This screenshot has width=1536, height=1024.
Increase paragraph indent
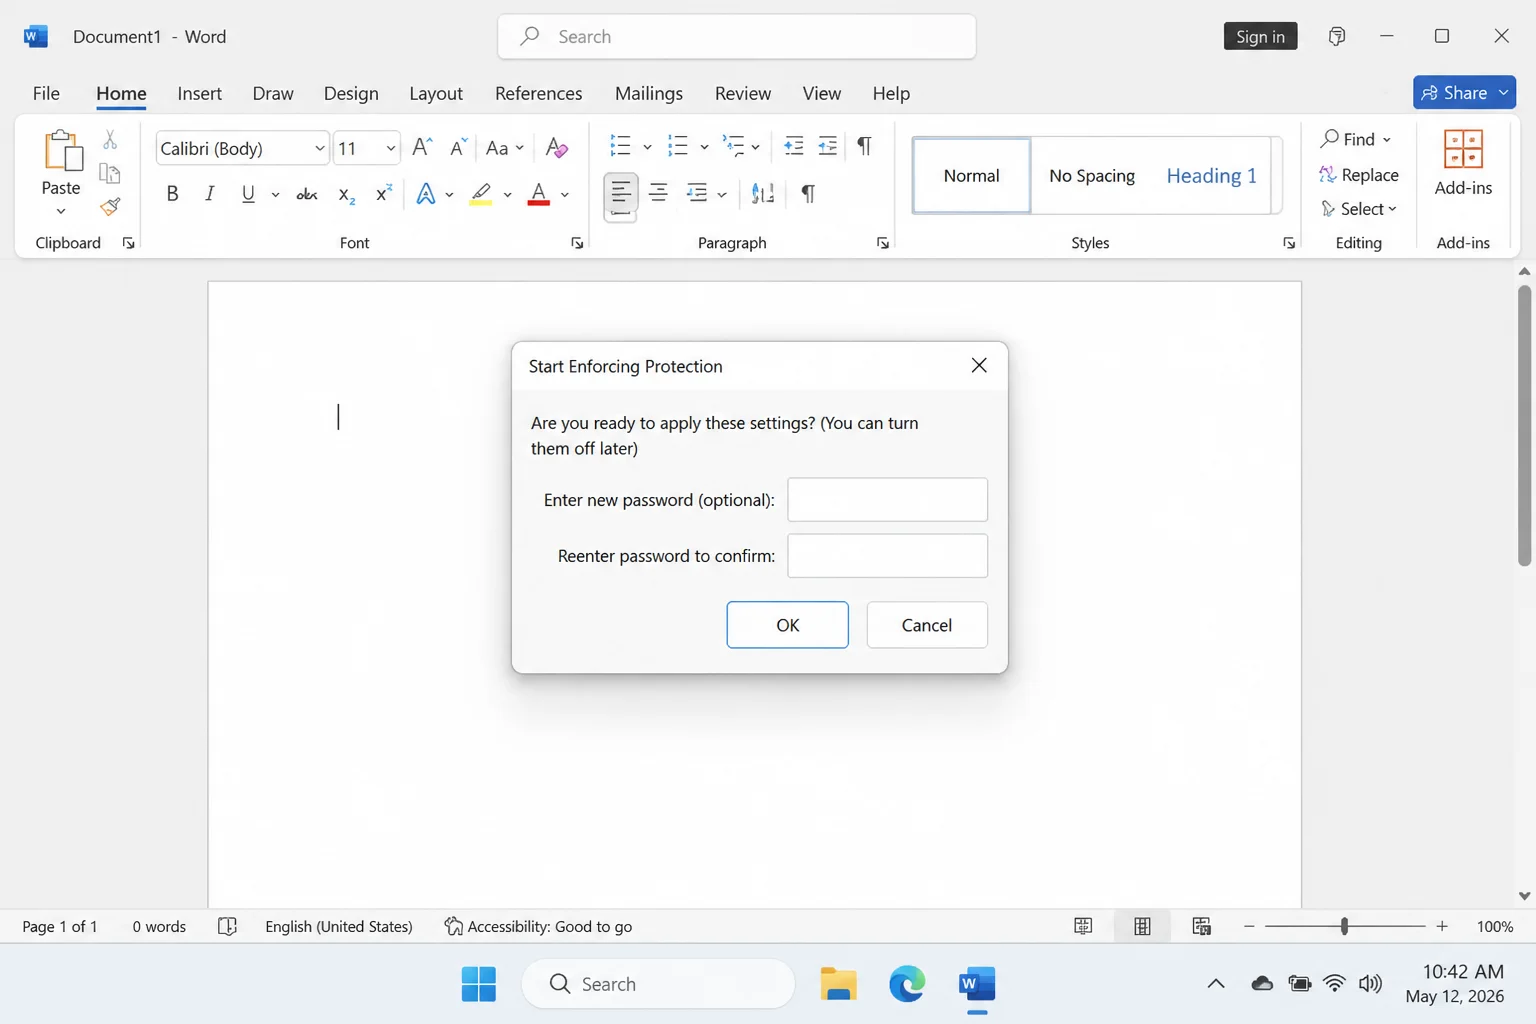(x=828, y=147)
